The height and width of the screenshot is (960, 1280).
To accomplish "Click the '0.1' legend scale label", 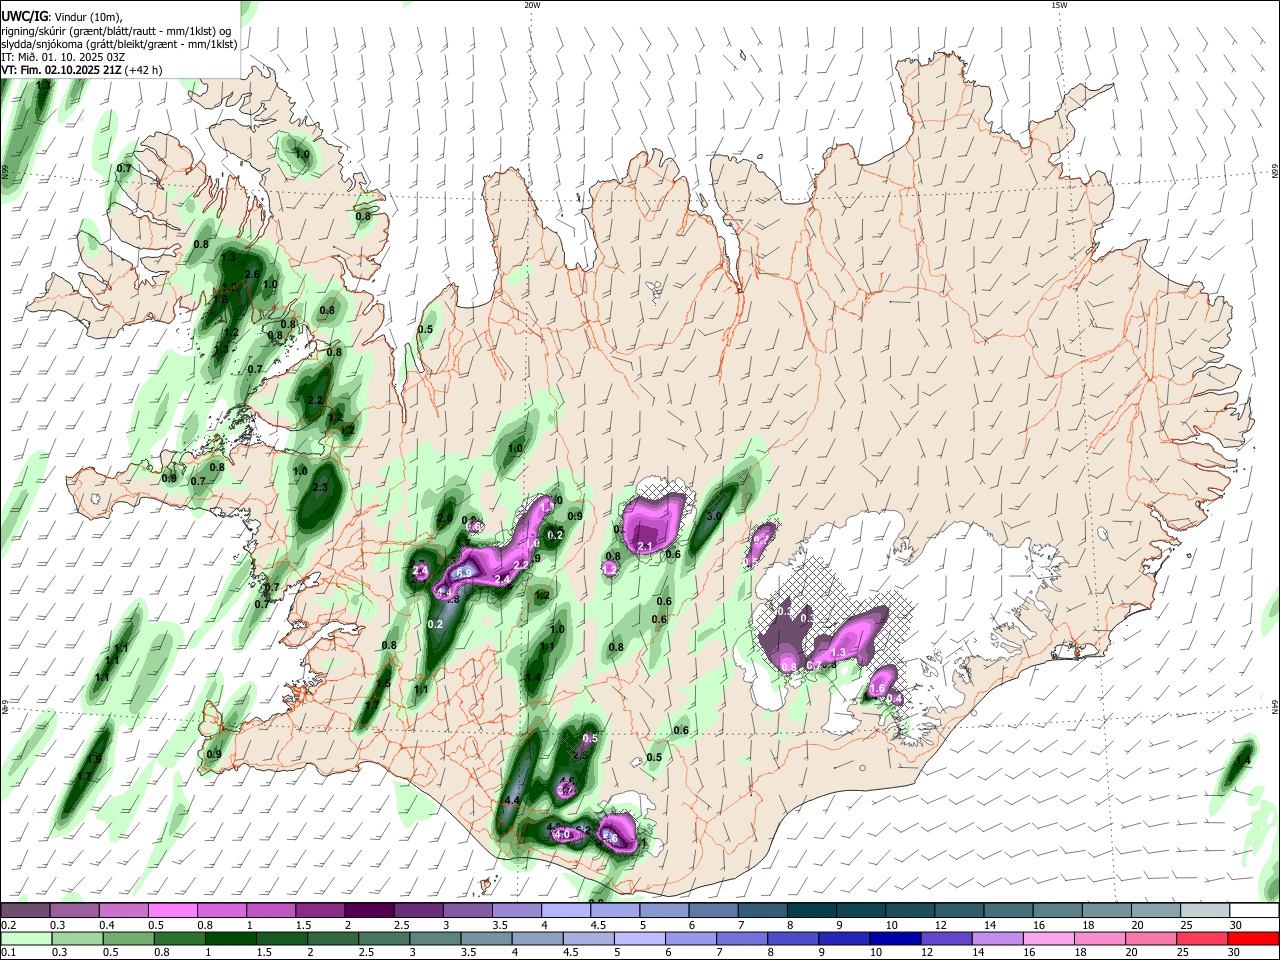I will pos(9,953).
